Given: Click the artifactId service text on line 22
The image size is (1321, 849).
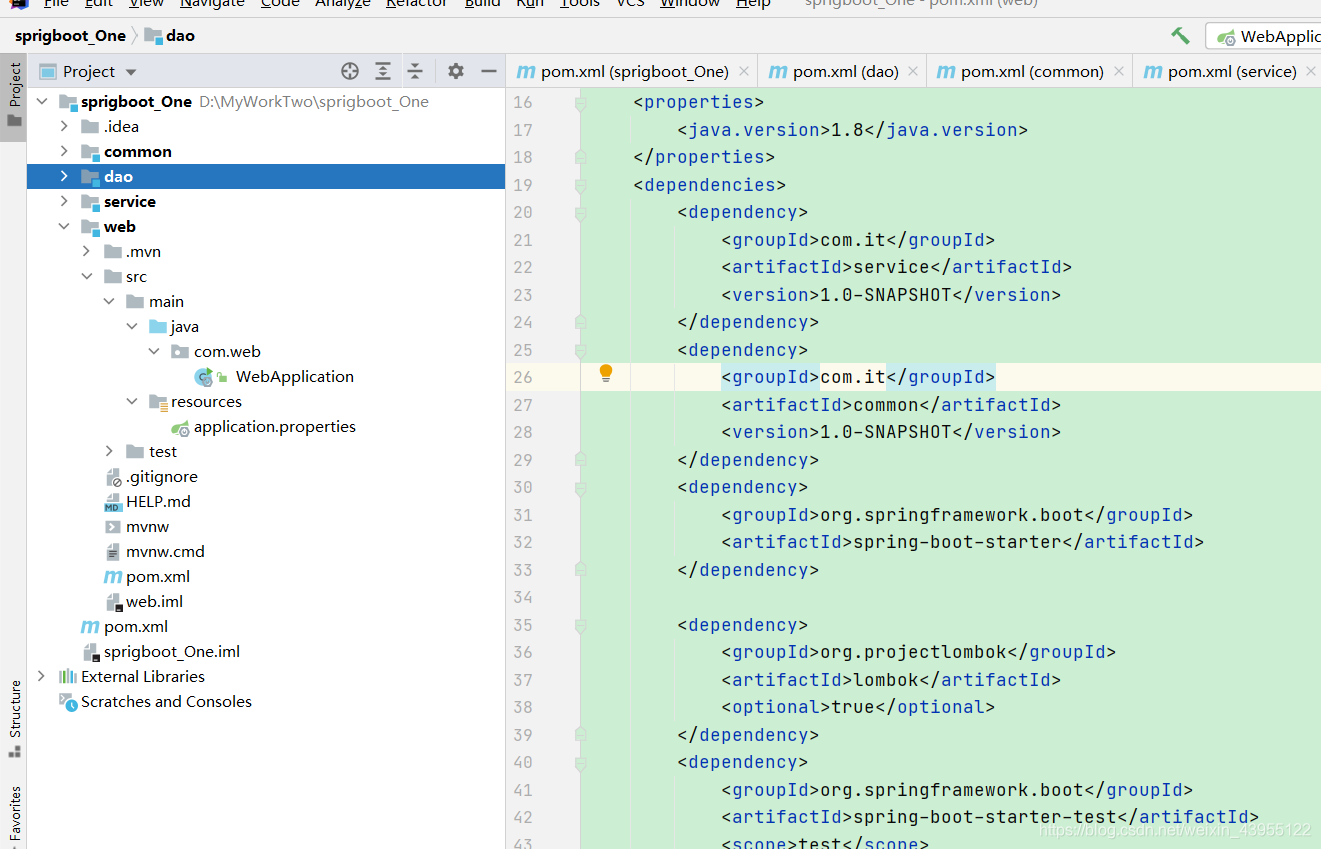Looking at the screenshot, I should click(x=891, y=267).
